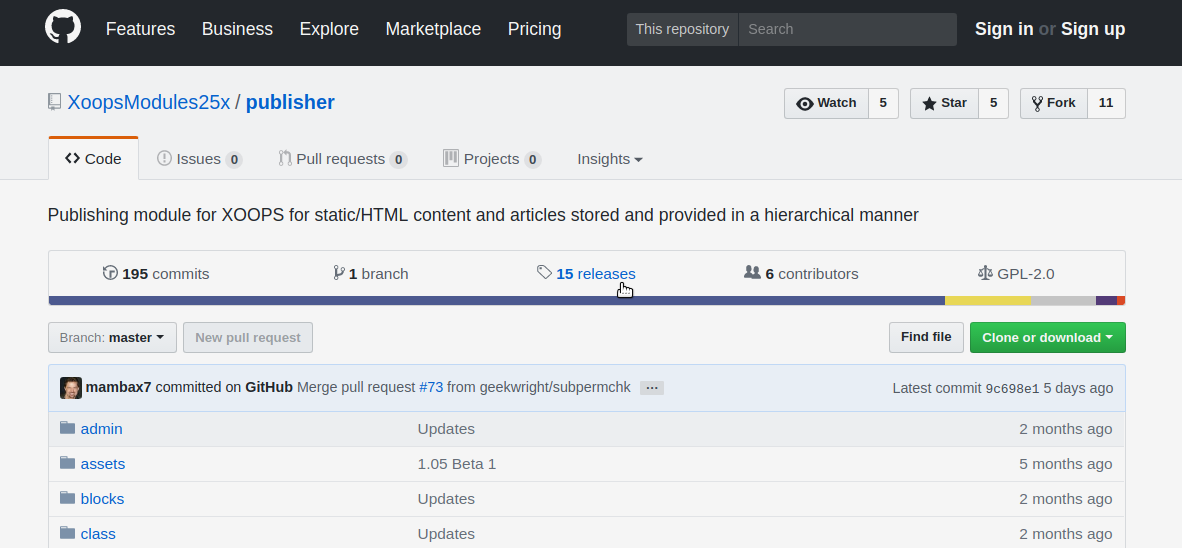Open the tag icon next to 15 releases
The height and width of the screenshot is (548, 1182).
pos(544,273)
